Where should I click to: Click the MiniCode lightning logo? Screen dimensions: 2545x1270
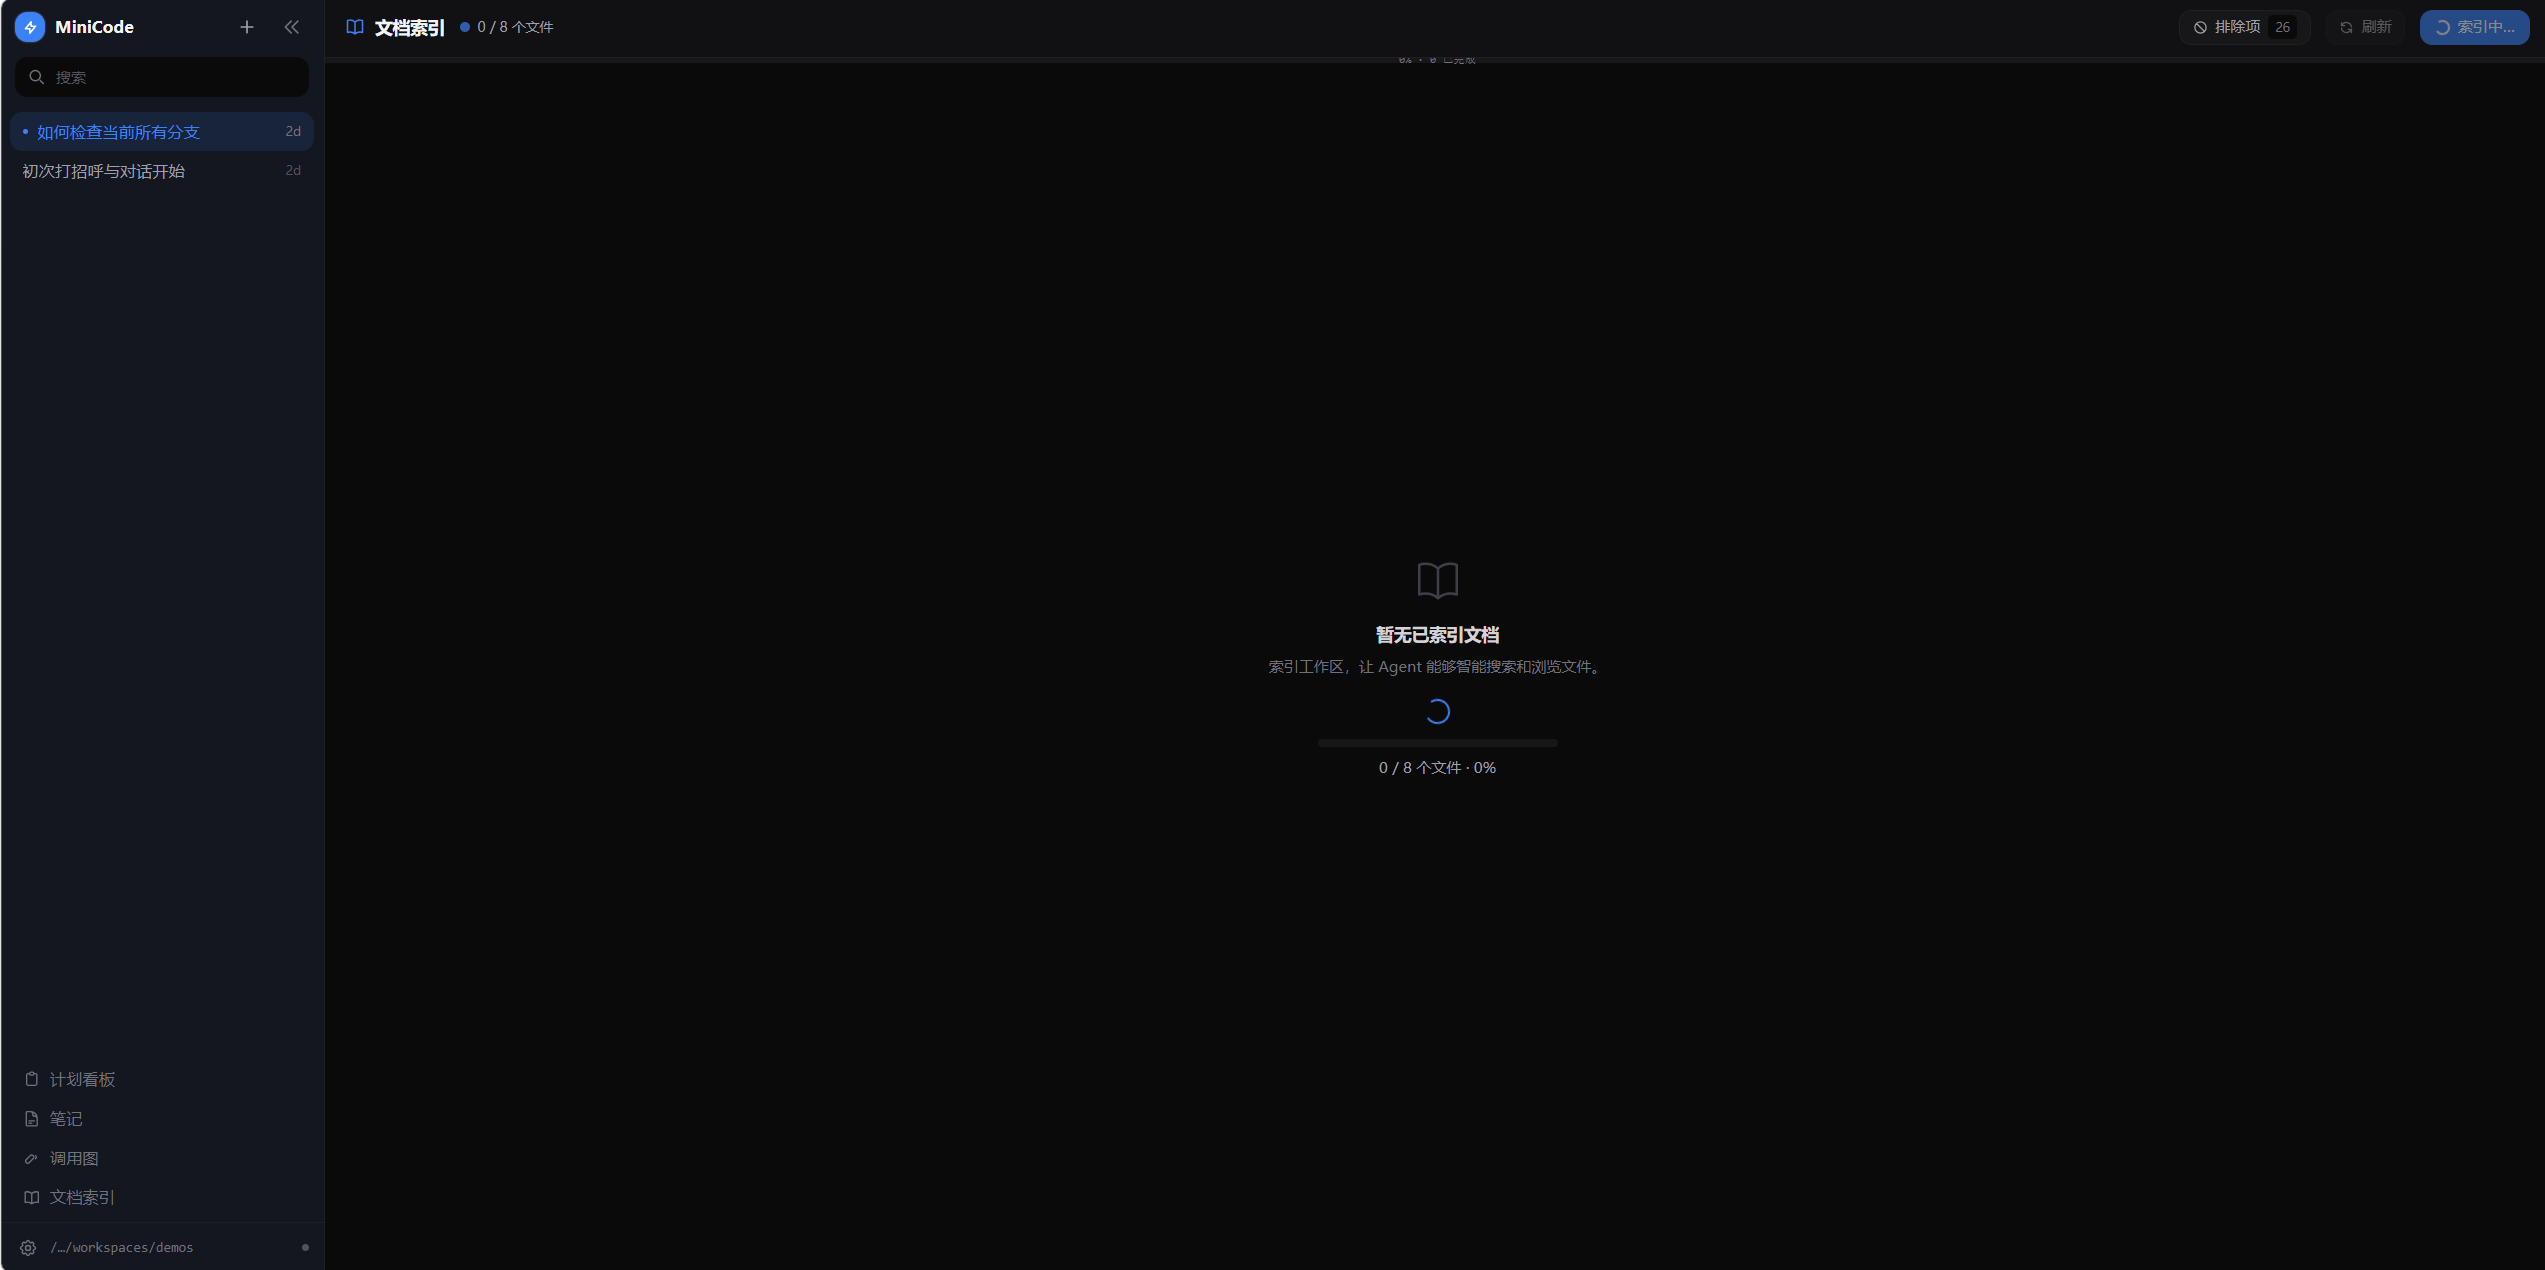[x=30, y=27]
